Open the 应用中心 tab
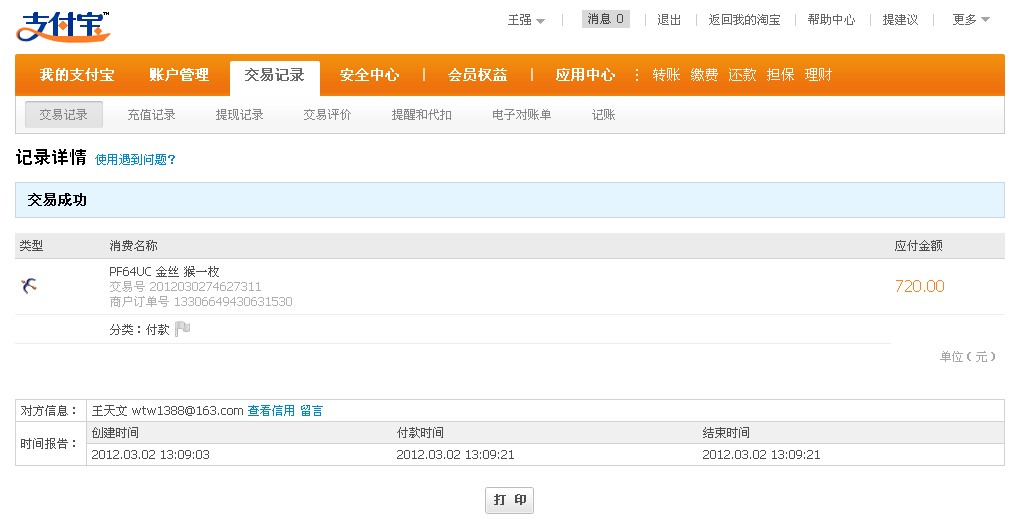Screen dimensions: 1027x524 pyautogui.click(x=585, y=75)
